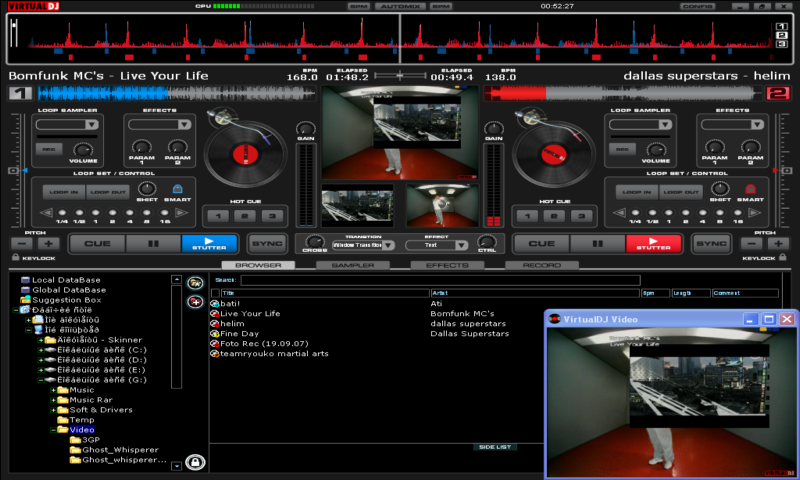Click right loop length next arrow

click(755, 213)
